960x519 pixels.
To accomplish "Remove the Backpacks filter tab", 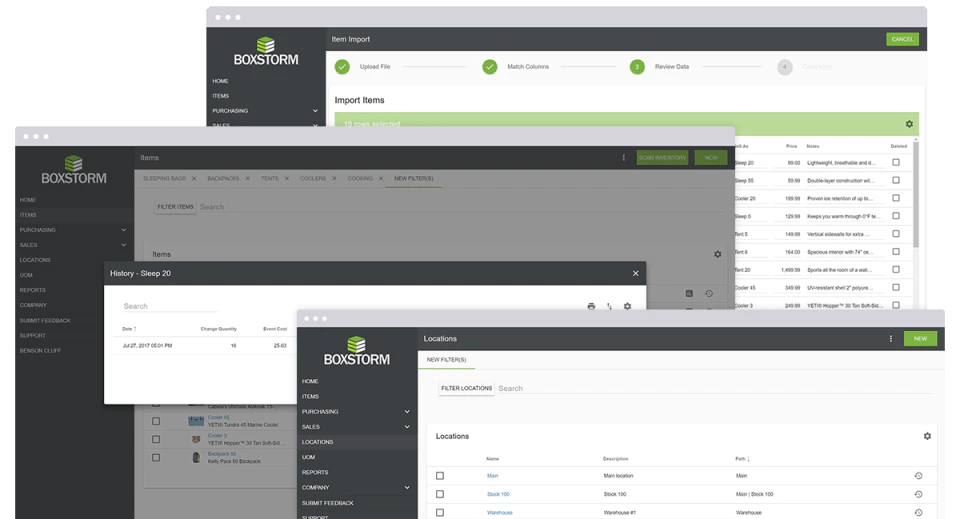I will click(x=247, y=179).
